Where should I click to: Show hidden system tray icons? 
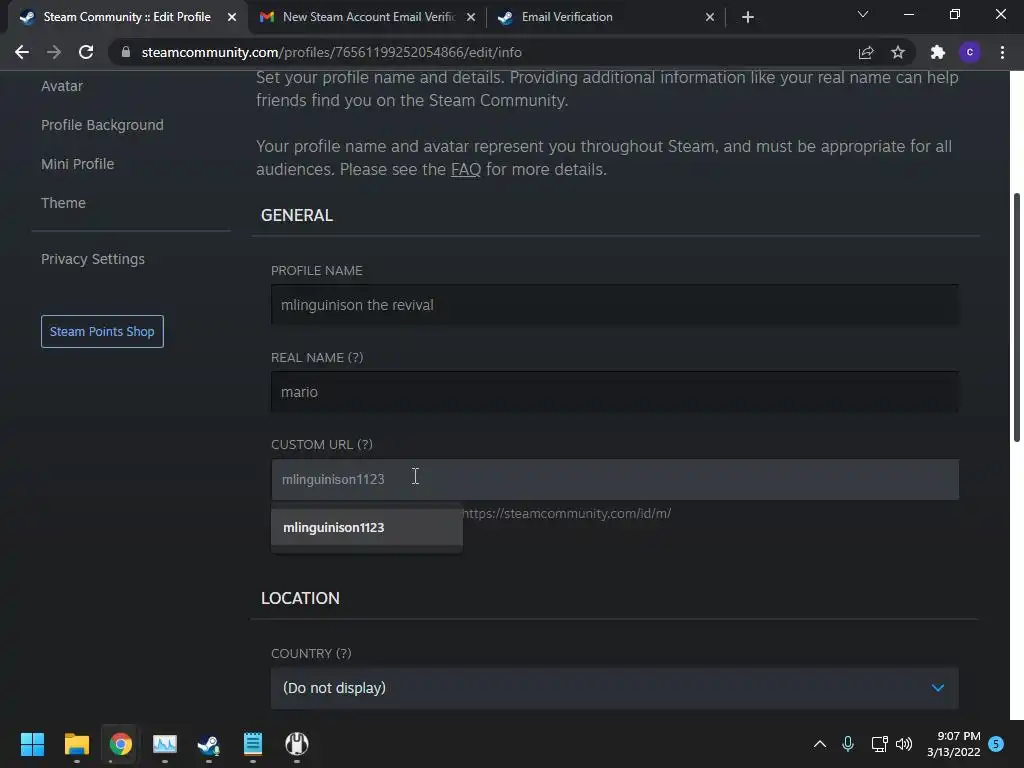click(820, 744)
